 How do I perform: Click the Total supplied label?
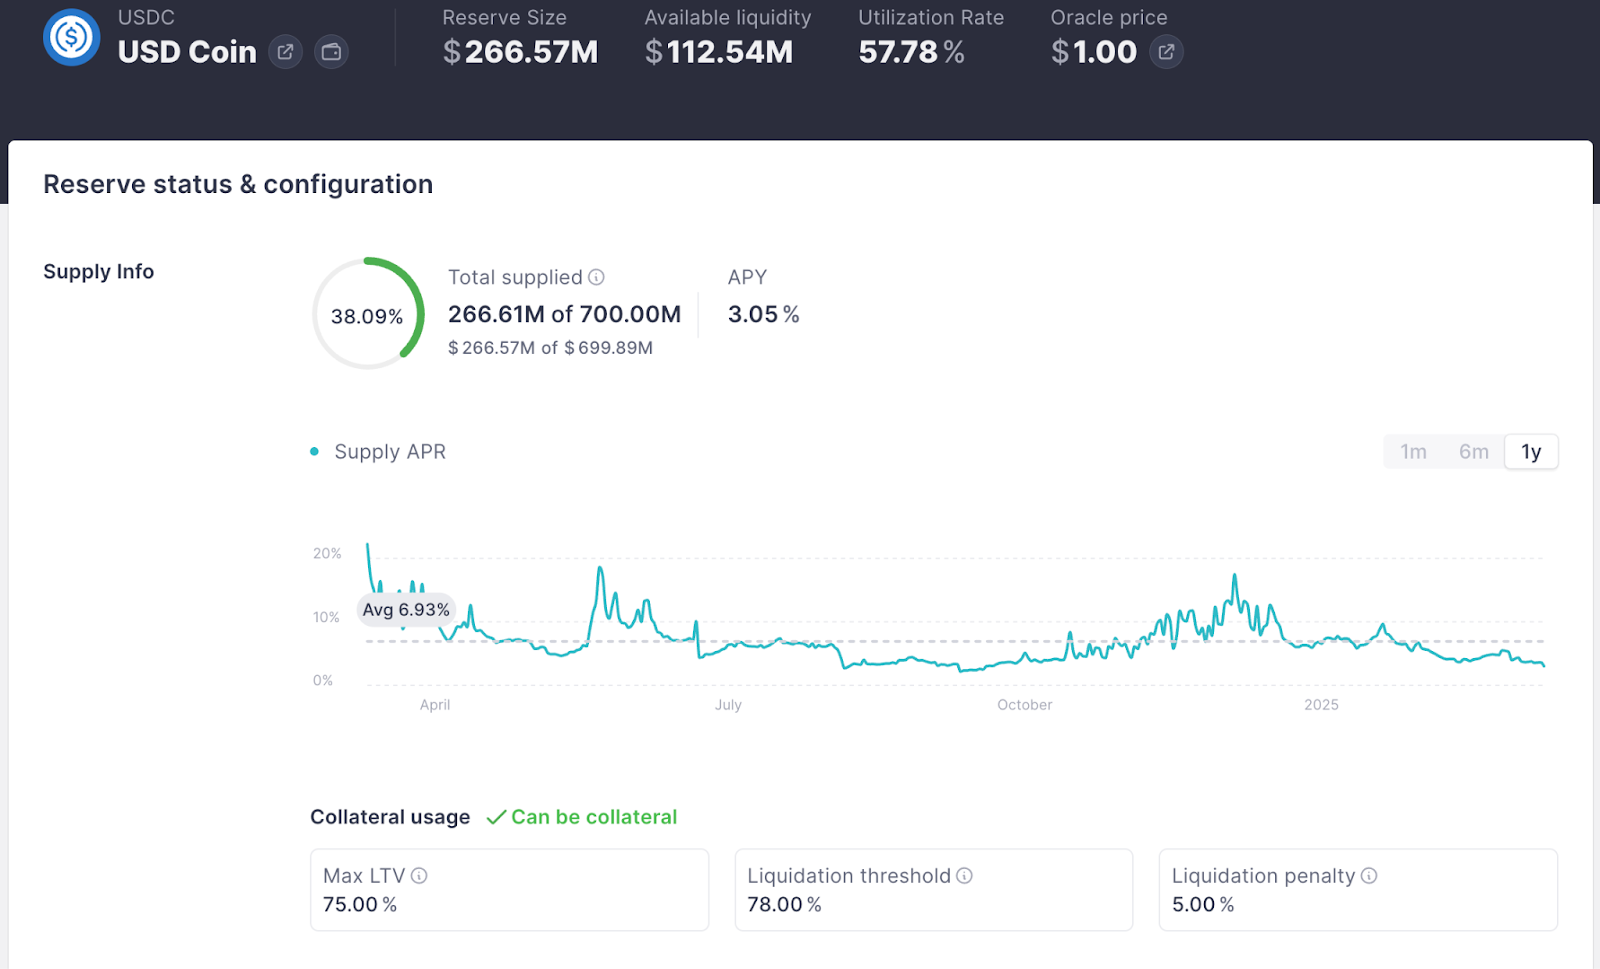tap(515, 277)
